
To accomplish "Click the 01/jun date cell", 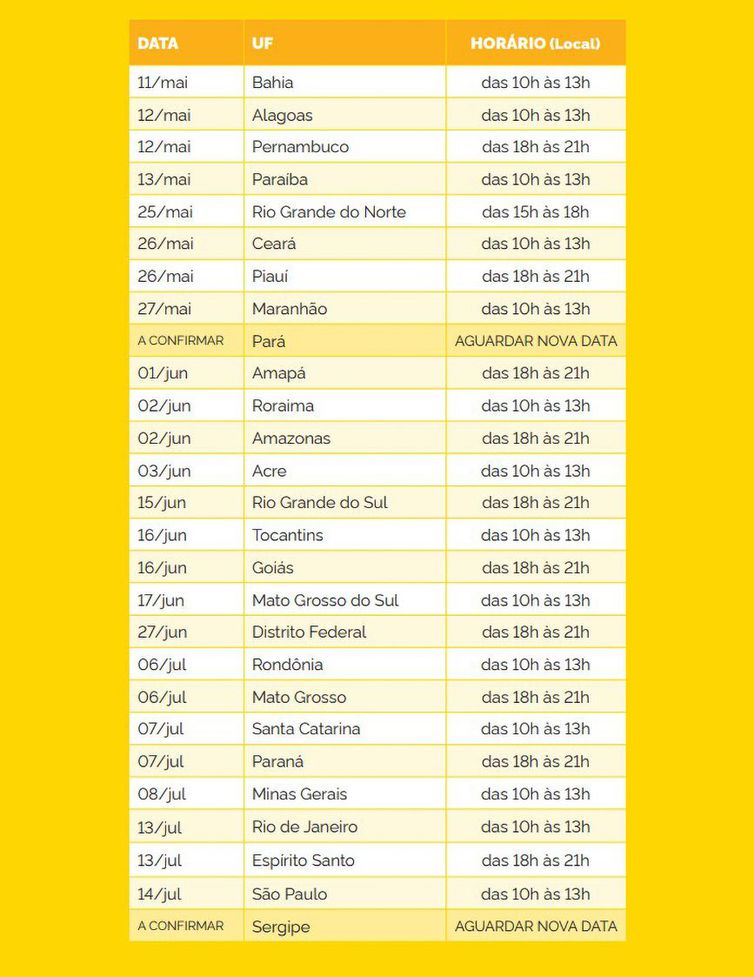I will [163, 373].
